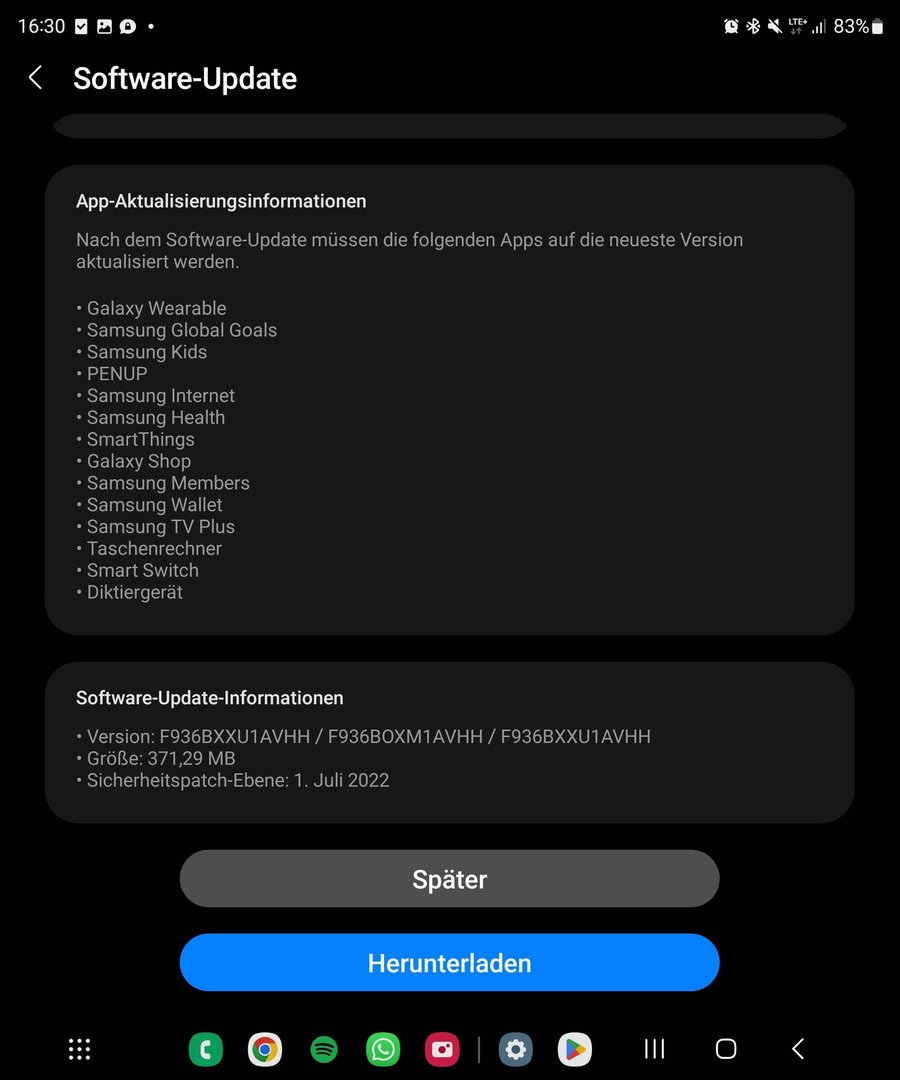This screenshot has height=1080, width=900.
Task: Tap the App-Aktualisierungsinformationen heading
Action: point(221,201)
